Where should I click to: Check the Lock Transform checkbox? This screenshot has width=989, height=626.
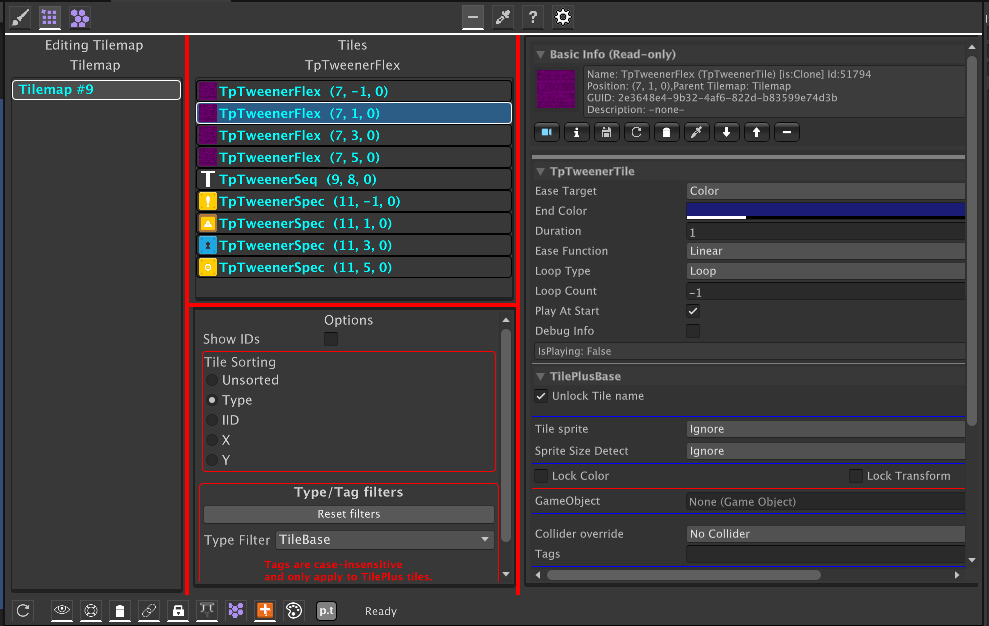pyautogui.click(x=856, y=476)
